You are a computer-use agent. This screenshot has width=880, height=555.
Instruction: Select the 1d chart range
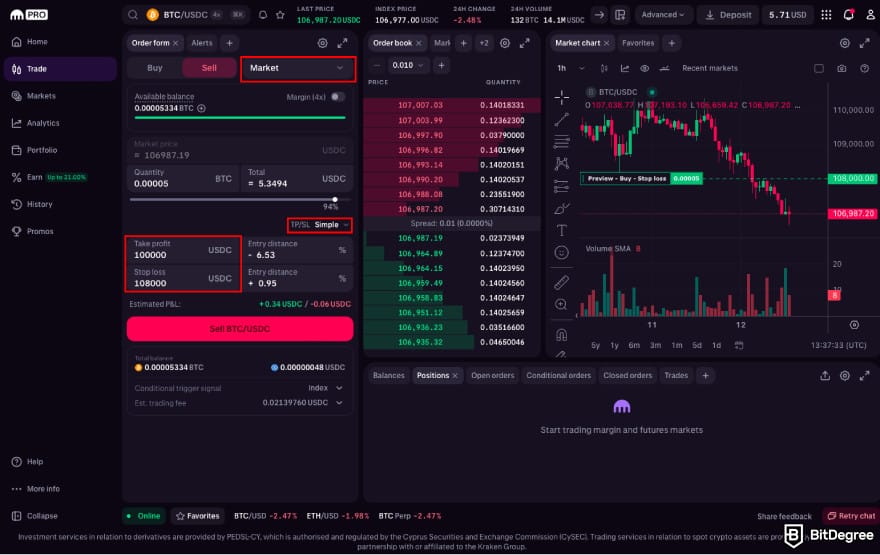click(x=716, y=345)
